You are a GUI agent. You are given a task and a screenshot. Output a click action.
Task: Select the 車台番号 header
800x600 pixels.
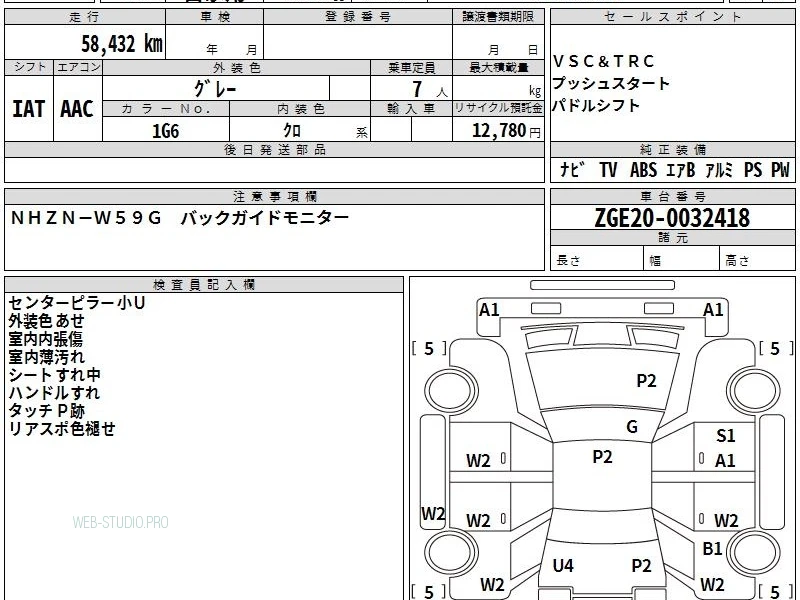[672, 196]
